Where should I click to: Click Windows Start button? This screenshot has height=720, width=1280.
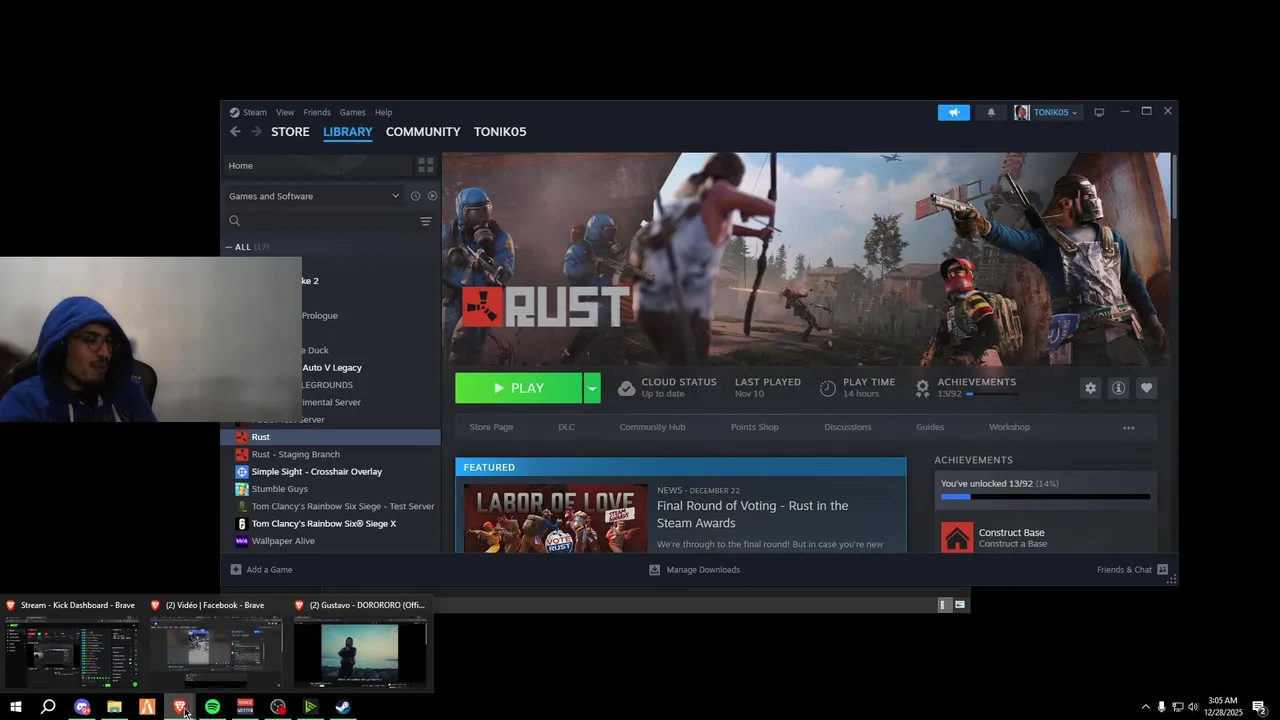click(x=16, y=707)
